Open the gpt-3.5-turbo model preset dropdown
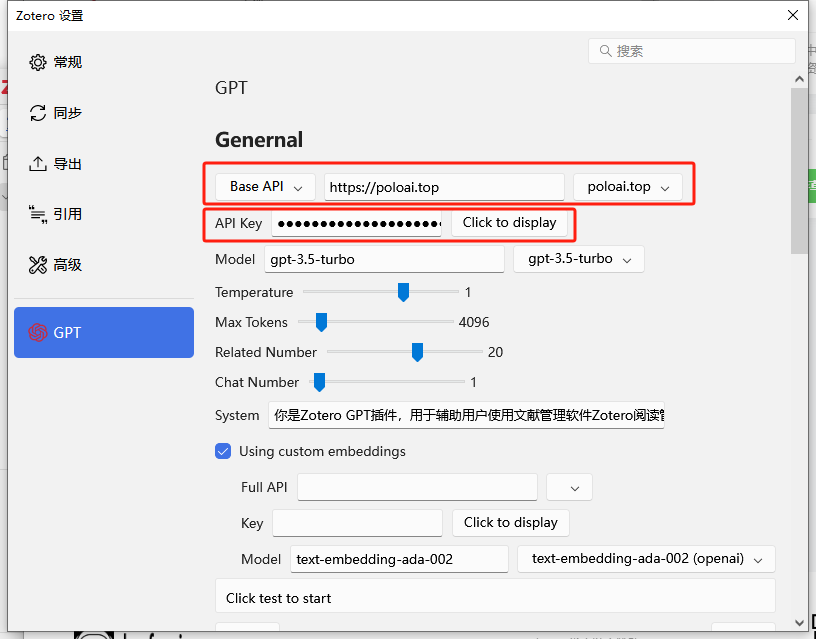 pos(579,259)
